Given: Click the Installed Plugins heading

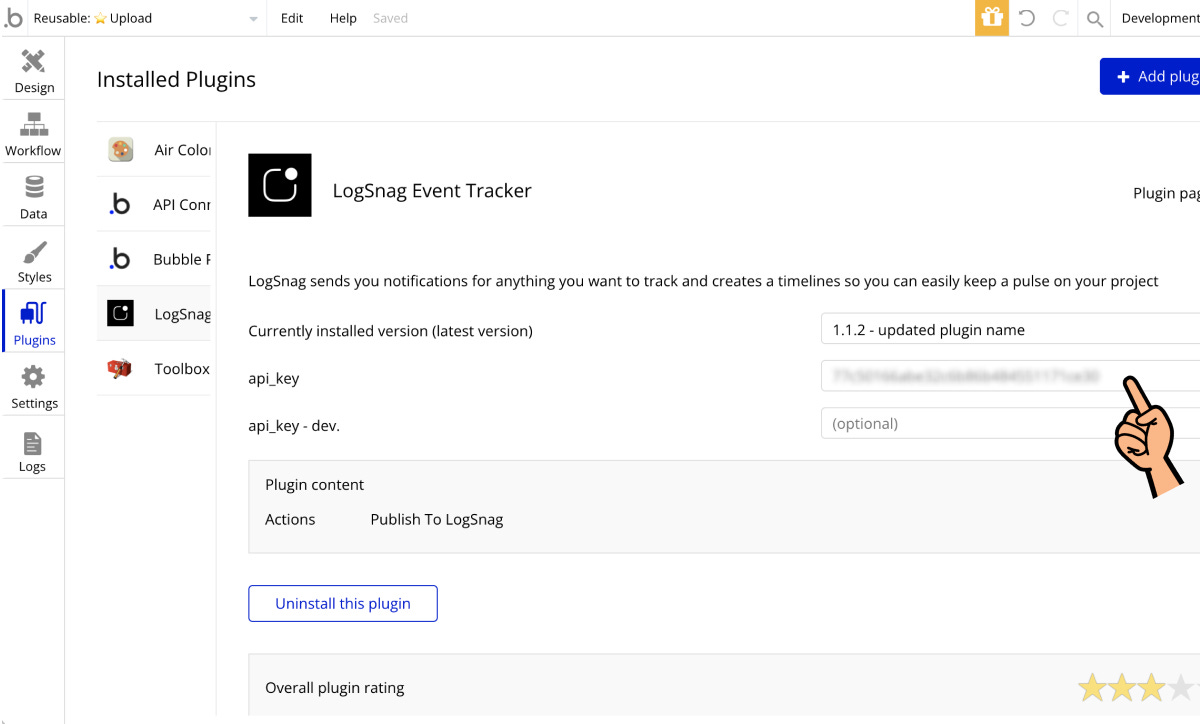Looking at the screenshot, I should pos(176,80).
